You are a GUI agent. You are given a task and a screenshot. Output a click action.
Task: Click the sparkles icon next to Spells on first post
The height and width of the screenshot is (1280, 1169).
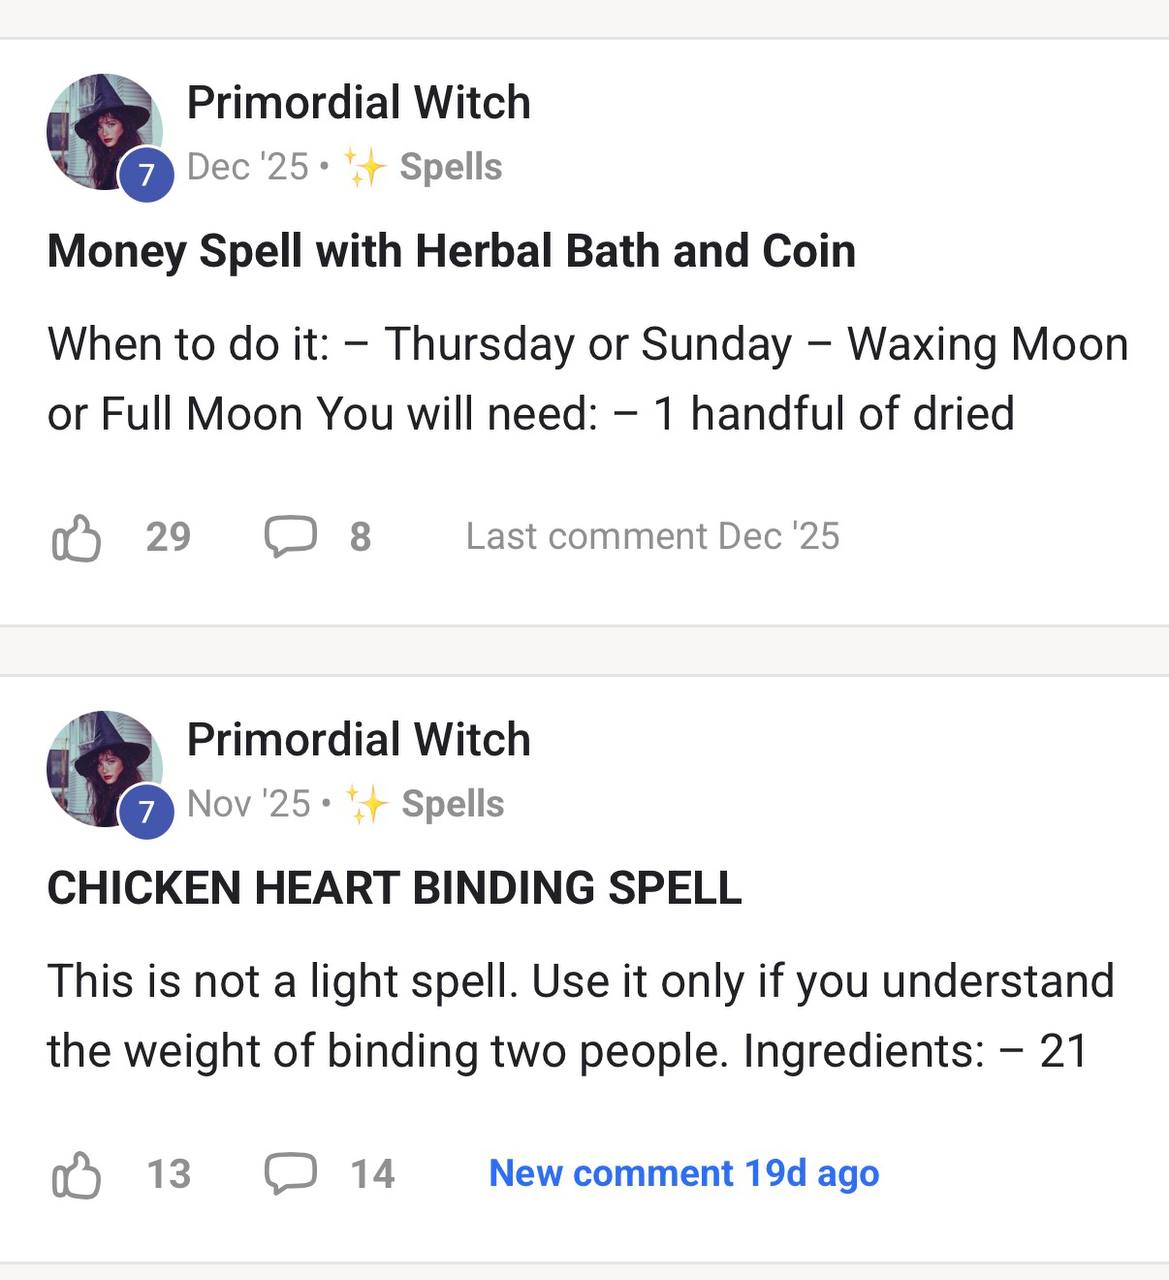(366, 165)
